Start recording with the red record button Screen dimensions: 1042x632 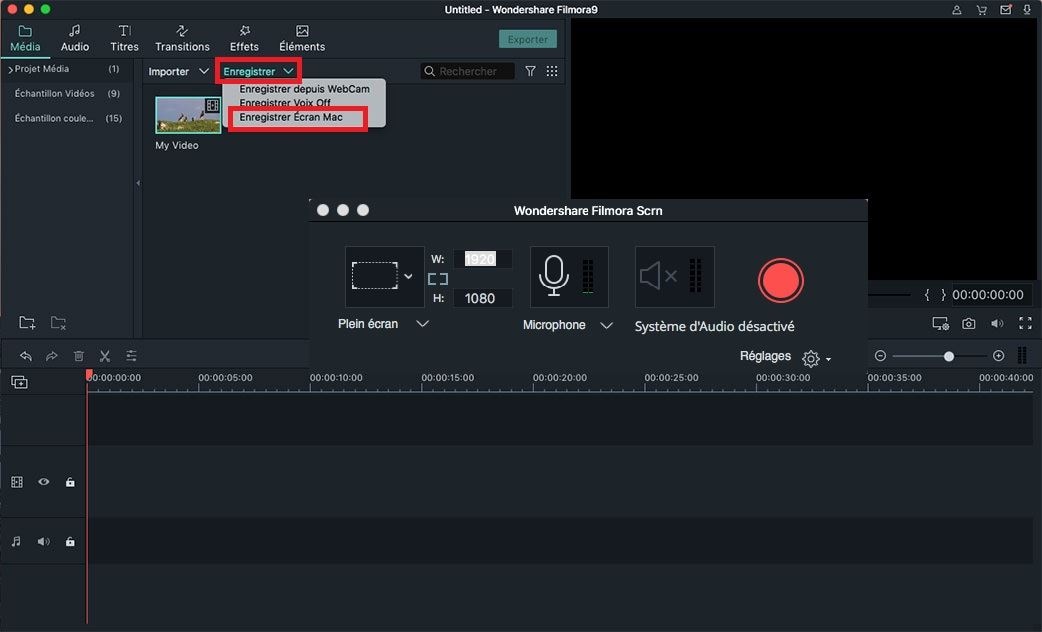781,280
